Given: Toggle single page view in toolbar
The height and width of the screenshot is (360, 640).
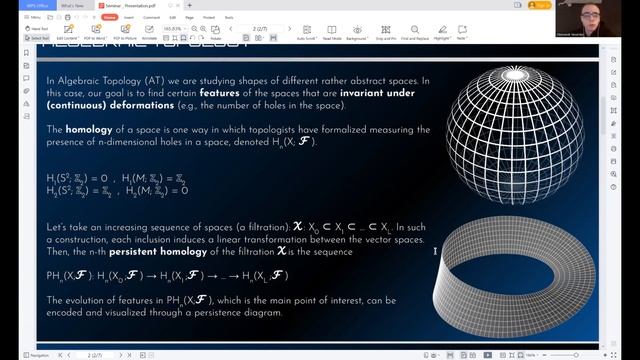Looking at the screenshot, I should click(246, 38).
